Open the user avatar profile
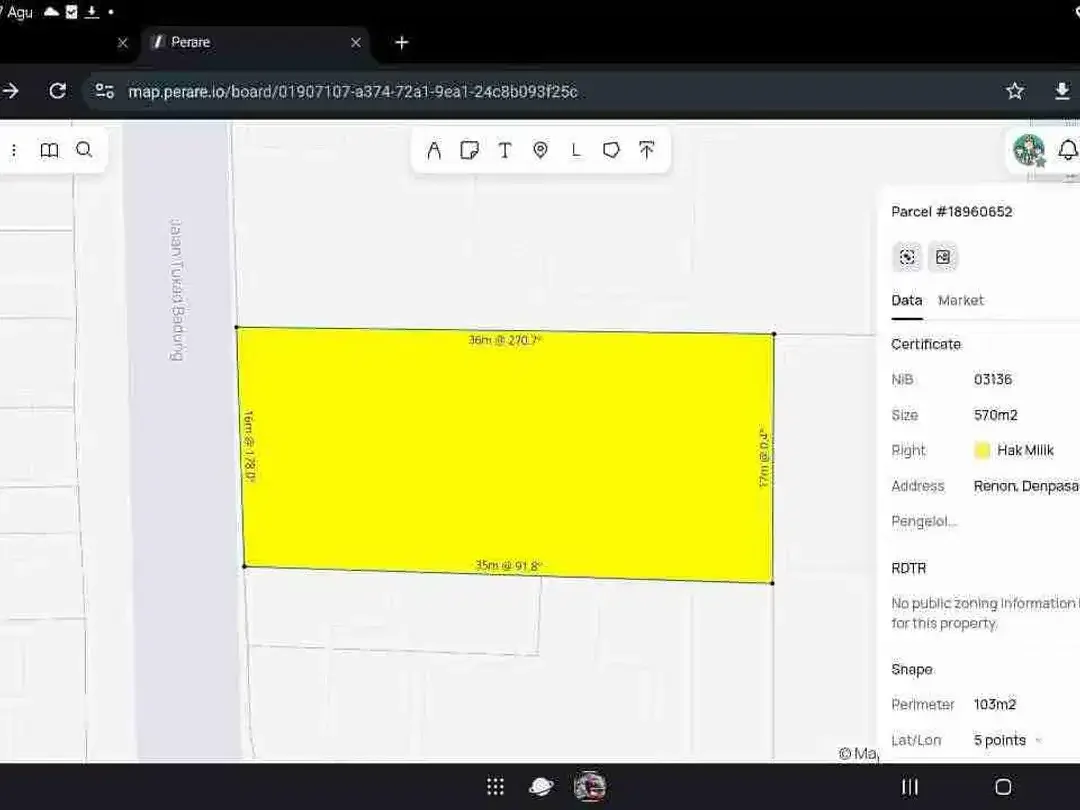 point(1029,149)
